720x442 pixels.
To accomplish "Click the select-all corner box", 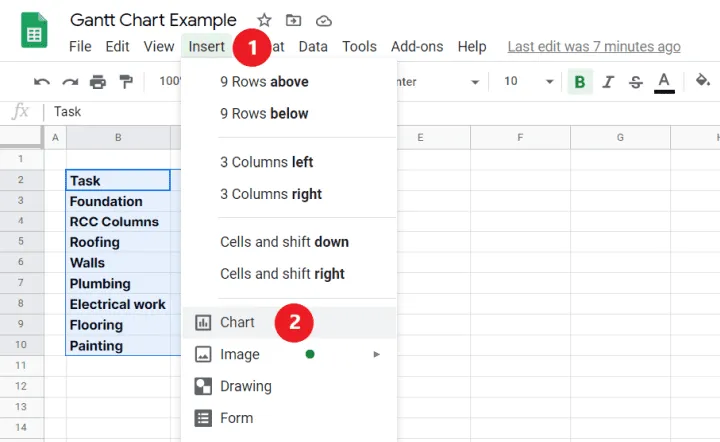I will [x=21, y=137].
